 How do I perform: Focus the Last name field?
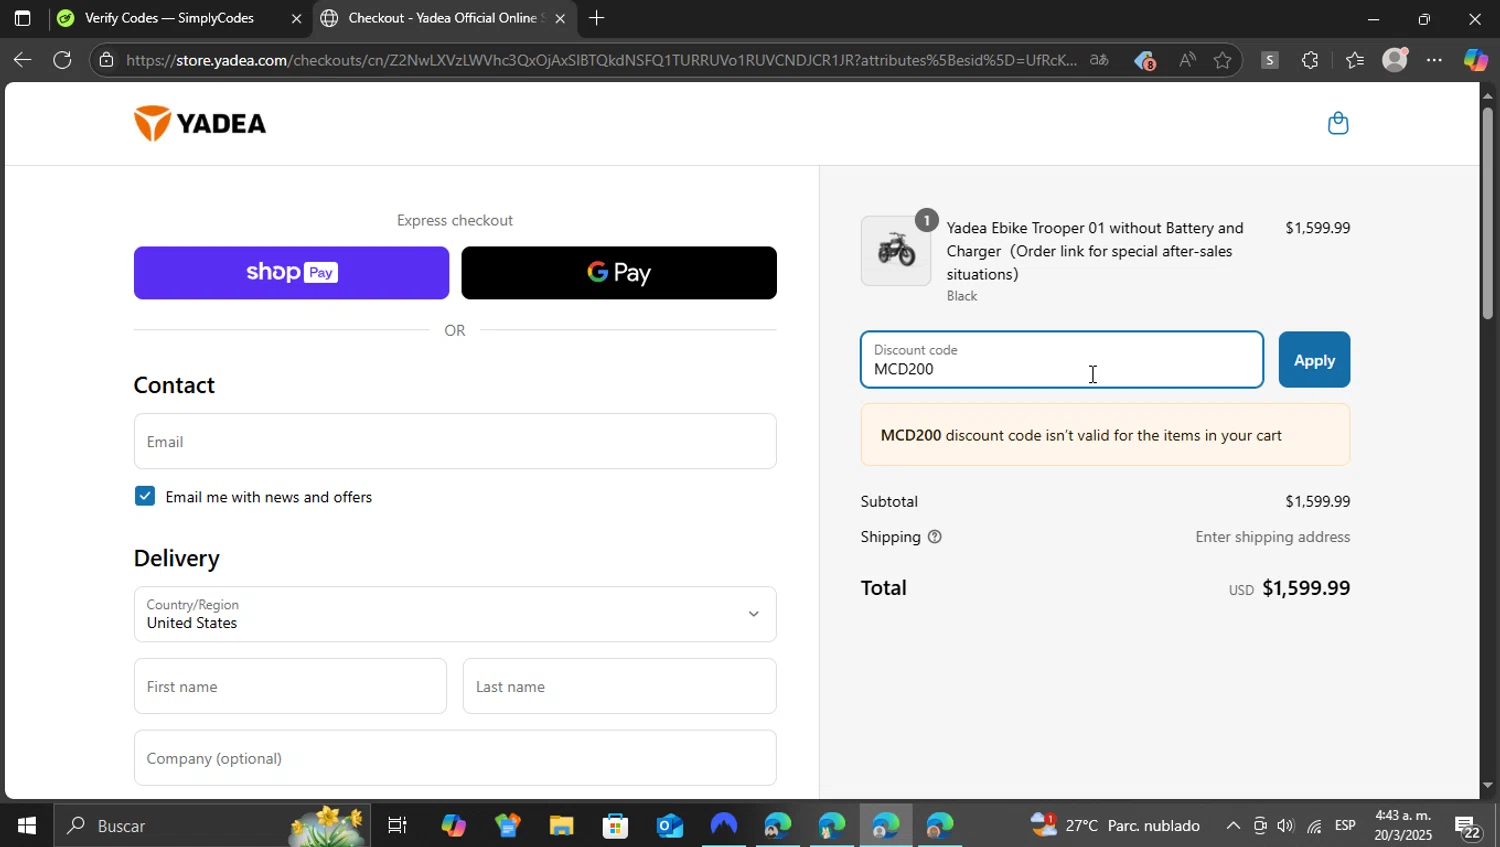[619, 686]
